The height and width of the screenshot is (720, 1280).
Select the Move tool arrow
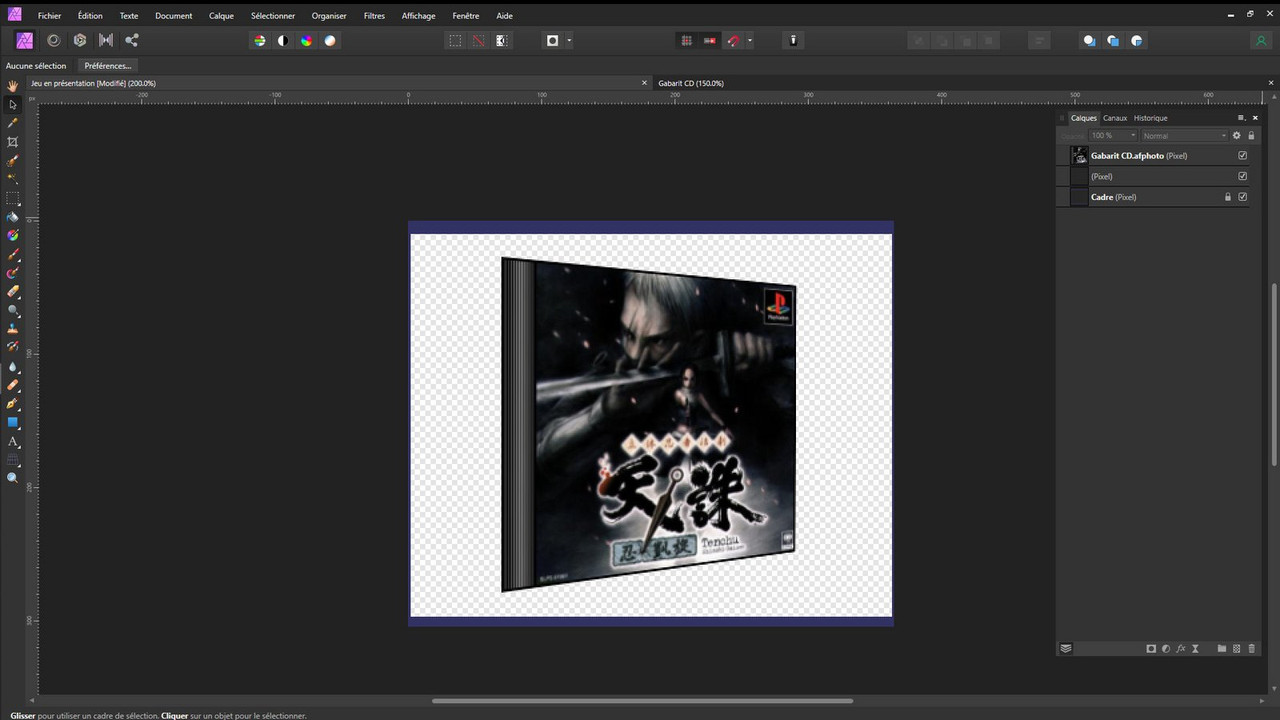(13, 104)
